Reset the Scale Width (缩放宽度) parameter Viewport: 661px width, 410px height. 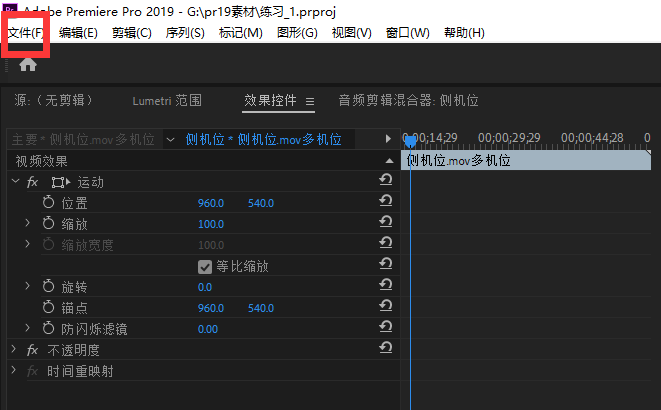tap(385, 243)
